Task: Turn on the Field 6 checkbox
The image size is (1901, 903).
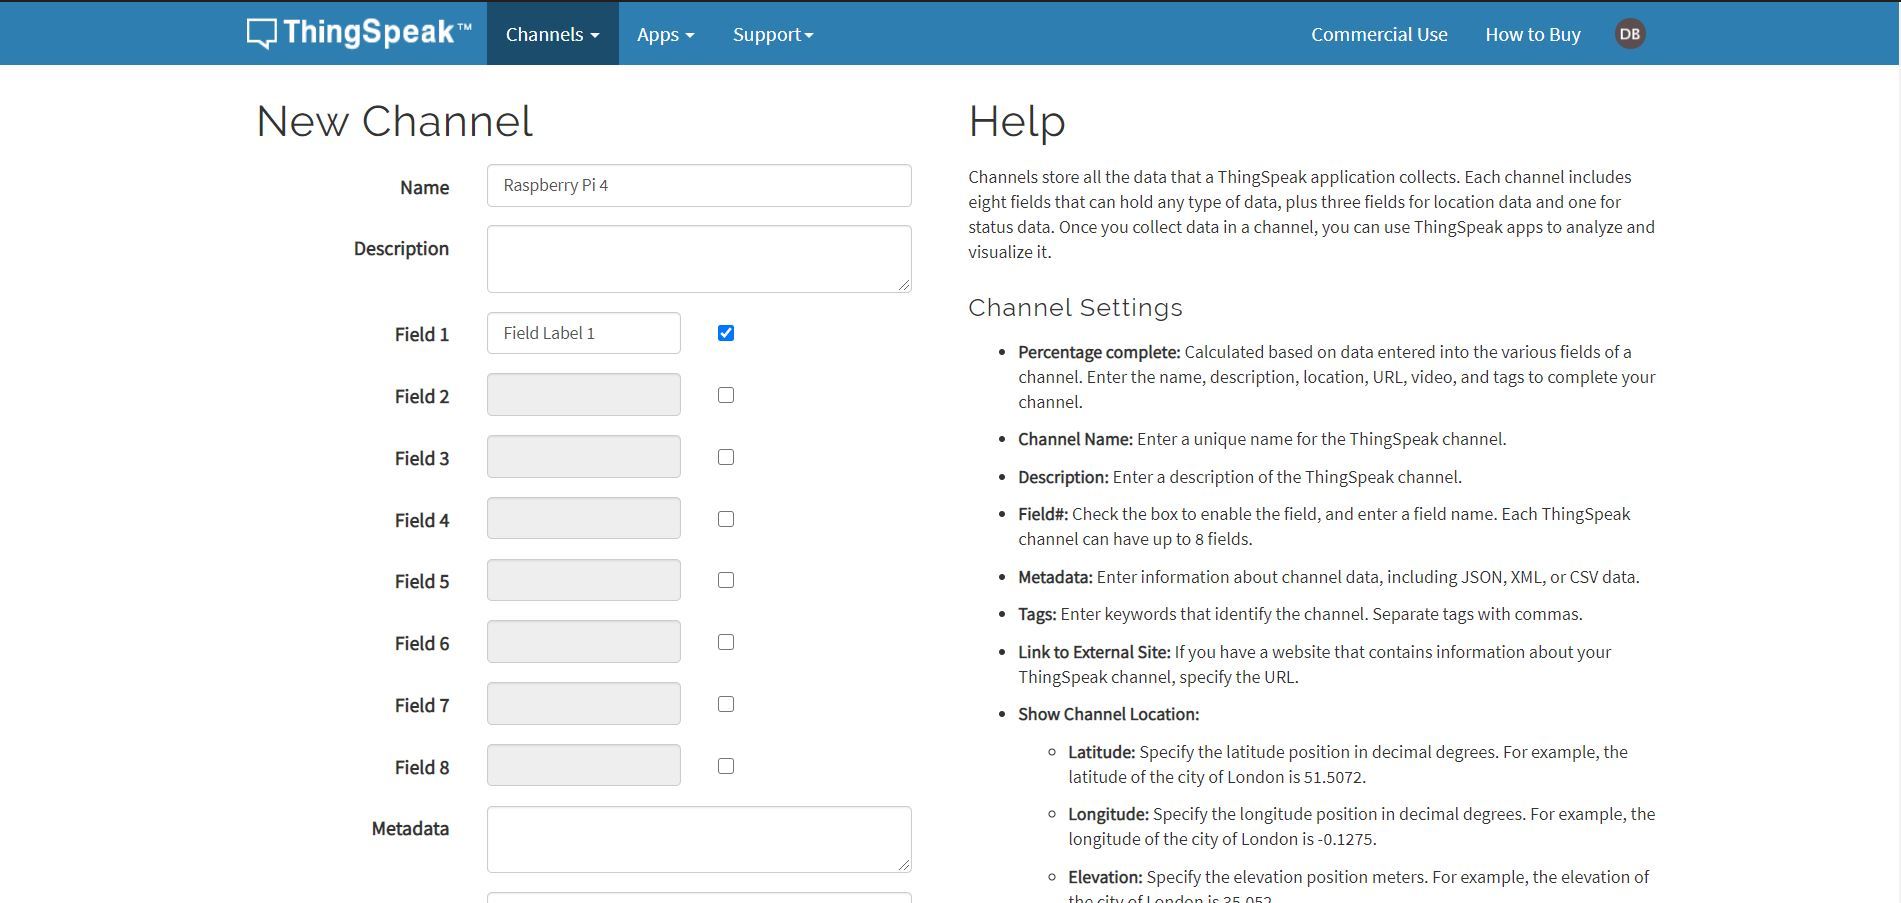Action: (726, 642)
